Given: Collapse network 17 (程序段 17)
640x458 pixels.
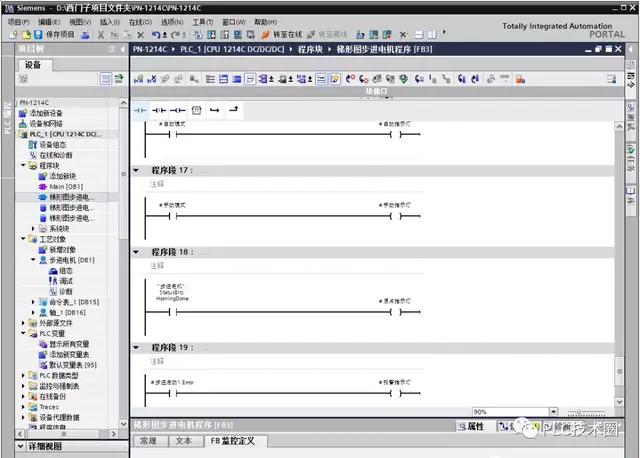Looking at the screenshot, I should (x=137, y=171).
